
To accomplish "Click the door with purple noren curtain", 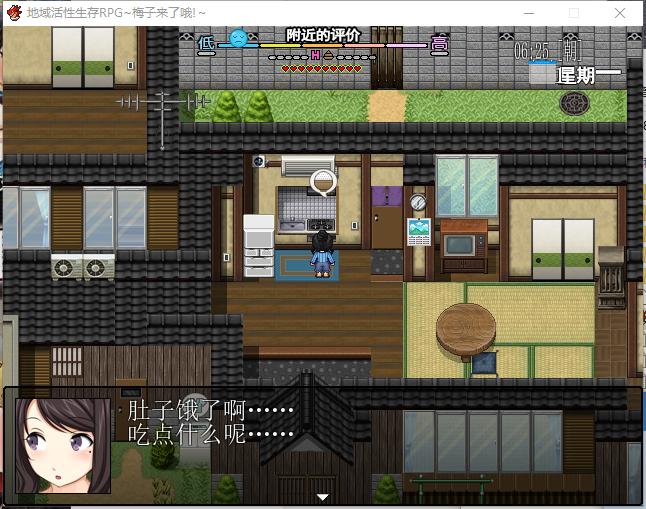I will 386,217.
